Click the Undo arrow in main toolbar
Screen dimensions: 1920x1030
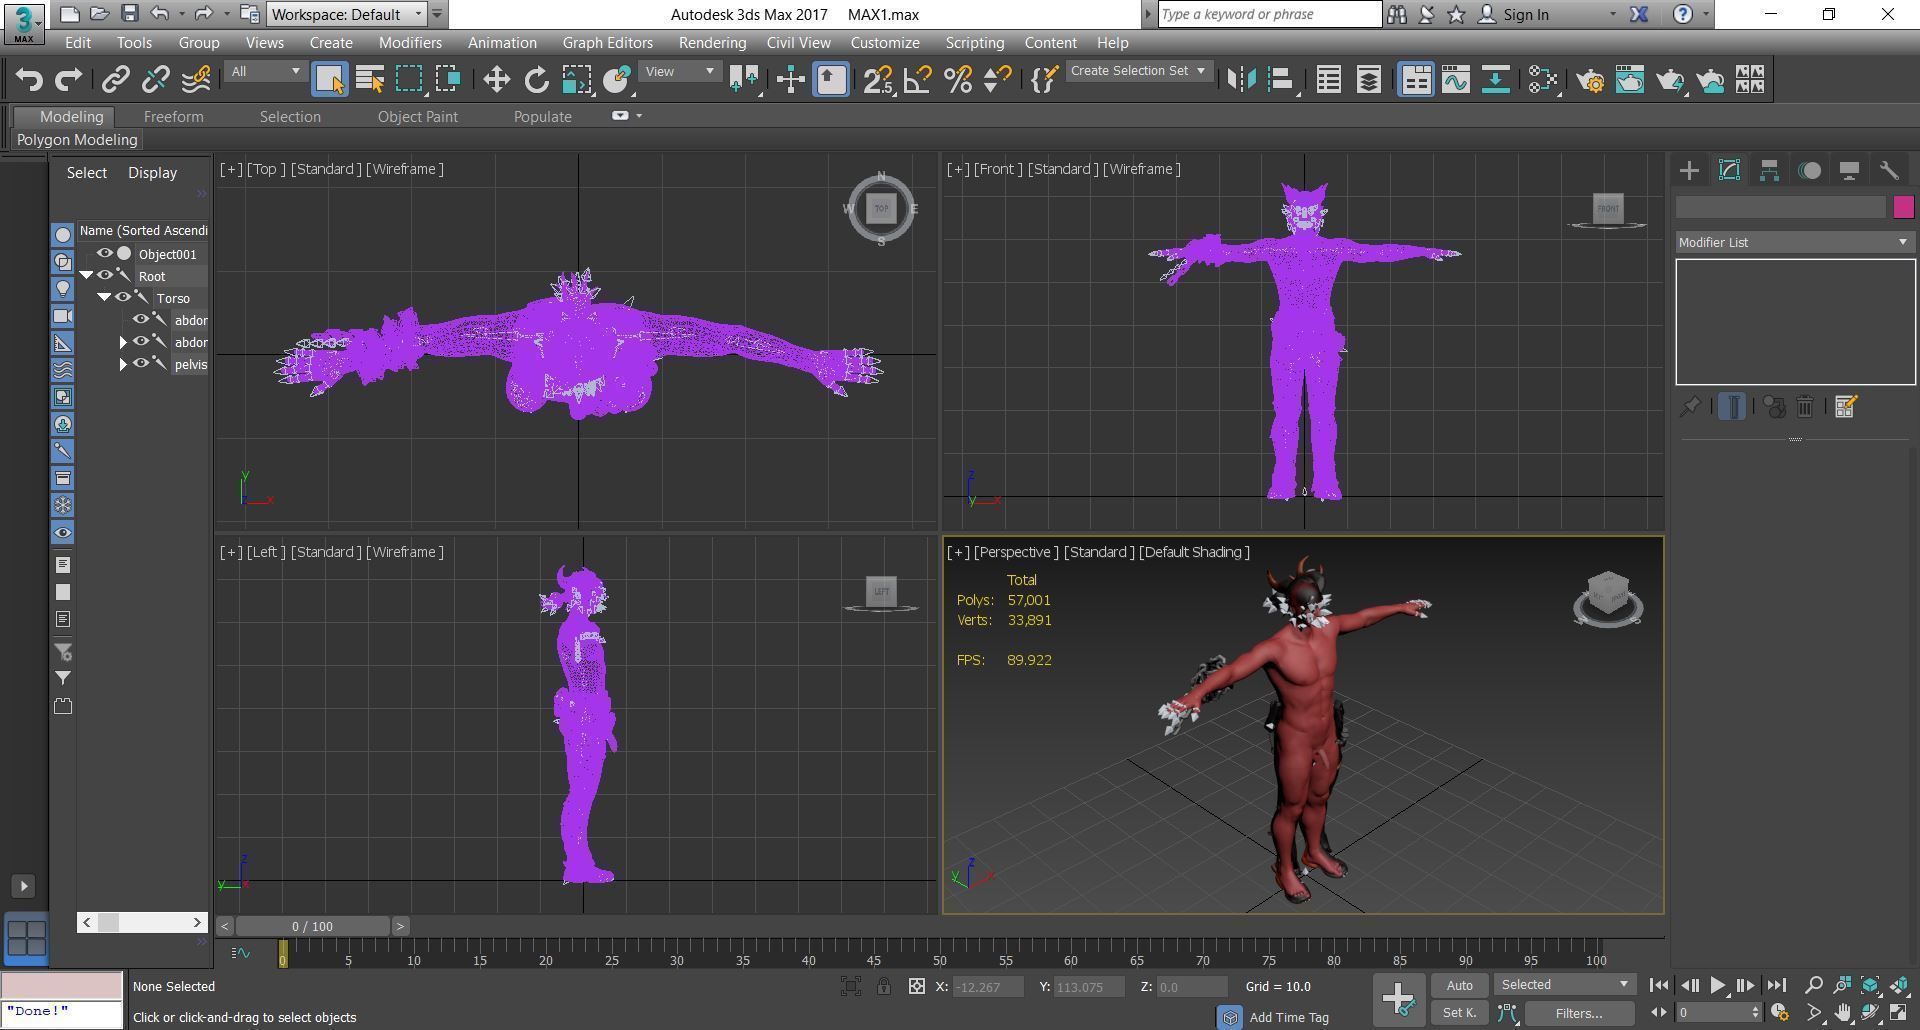[x=29, y=80]
